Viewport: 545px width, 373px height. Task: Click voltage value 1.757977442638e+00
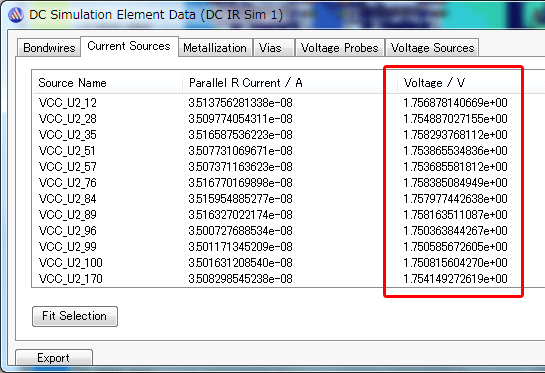click(455, 199)
